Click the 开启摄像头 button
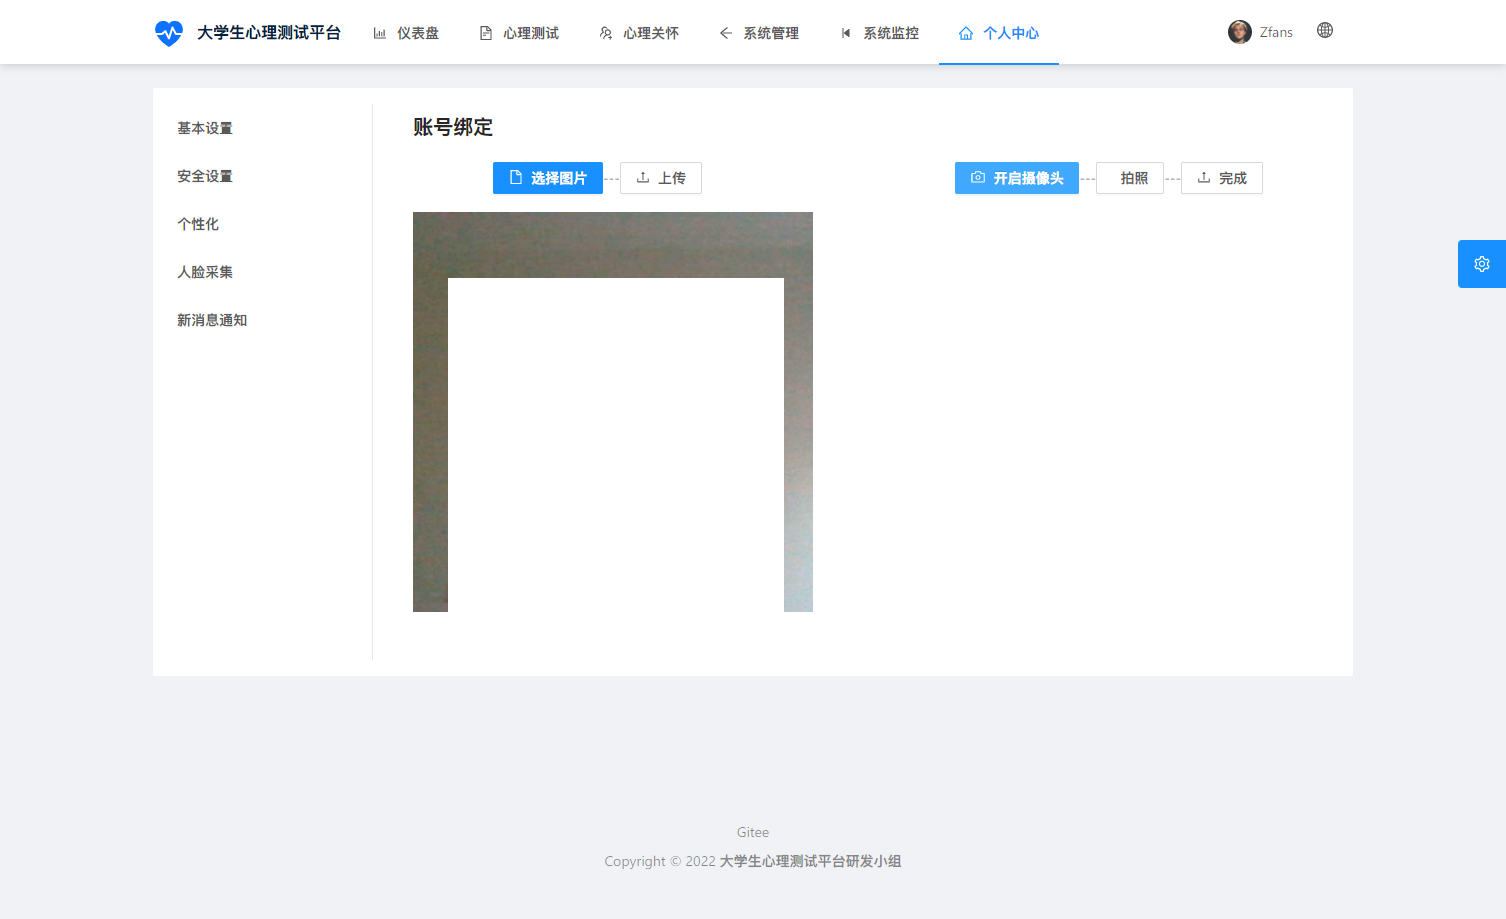This screenshot has width=1506, height=919. [x=1017, y=178]
